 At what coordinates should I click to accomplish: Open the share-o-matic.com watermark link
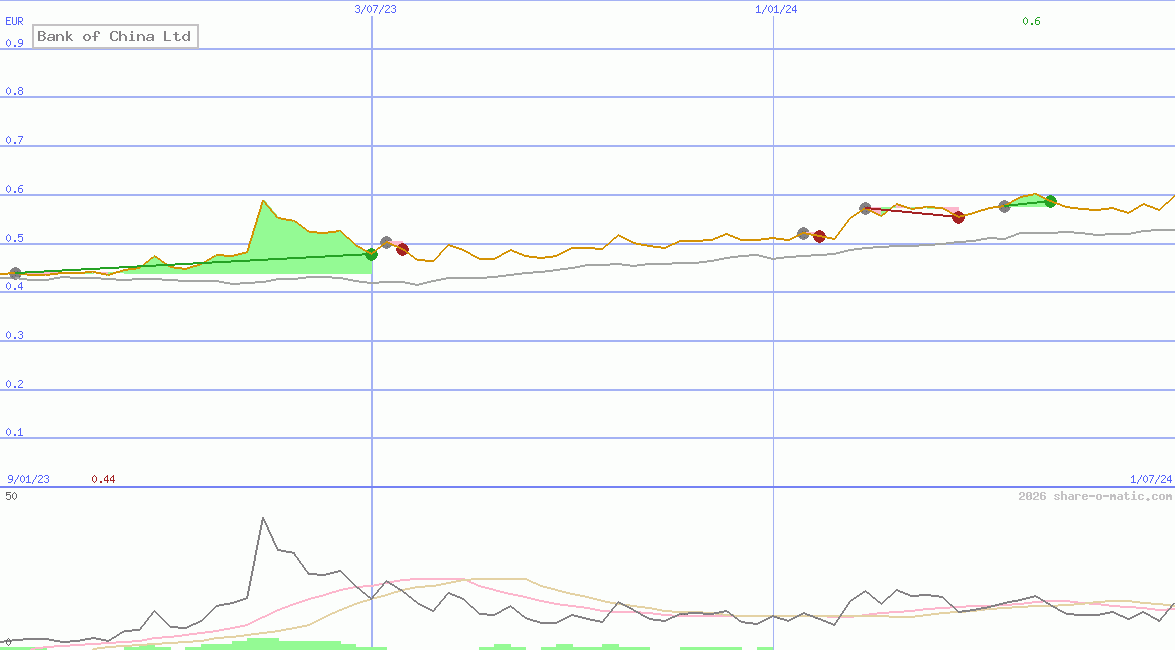pos(1093,493)
